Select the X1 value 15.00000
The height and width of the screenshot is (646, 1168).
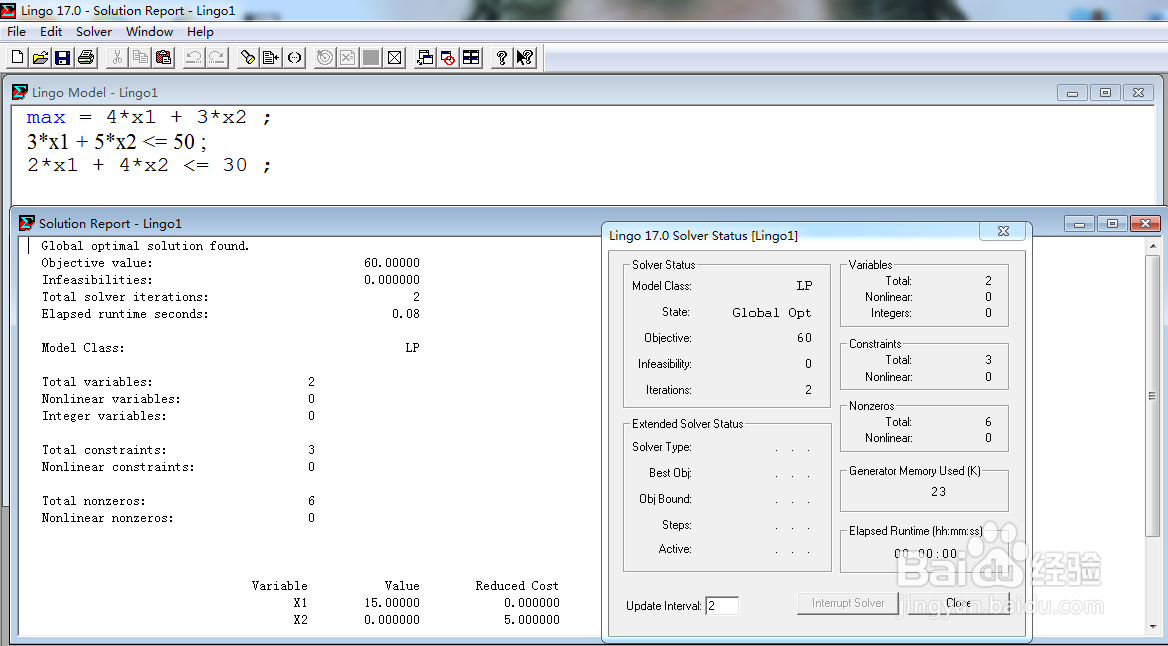[x=392, y=603]
